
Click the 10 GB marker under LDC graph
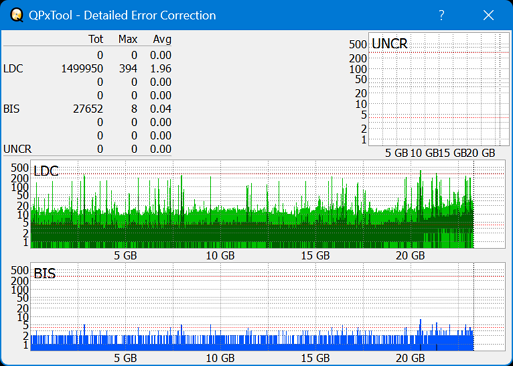pyautogui.click(x=220, y=256)
